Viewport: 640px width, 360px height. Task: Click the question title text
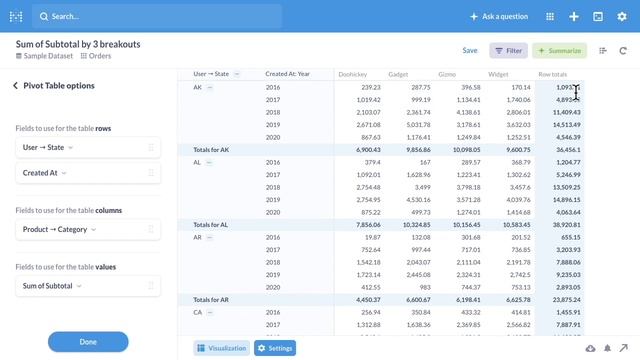78,44
